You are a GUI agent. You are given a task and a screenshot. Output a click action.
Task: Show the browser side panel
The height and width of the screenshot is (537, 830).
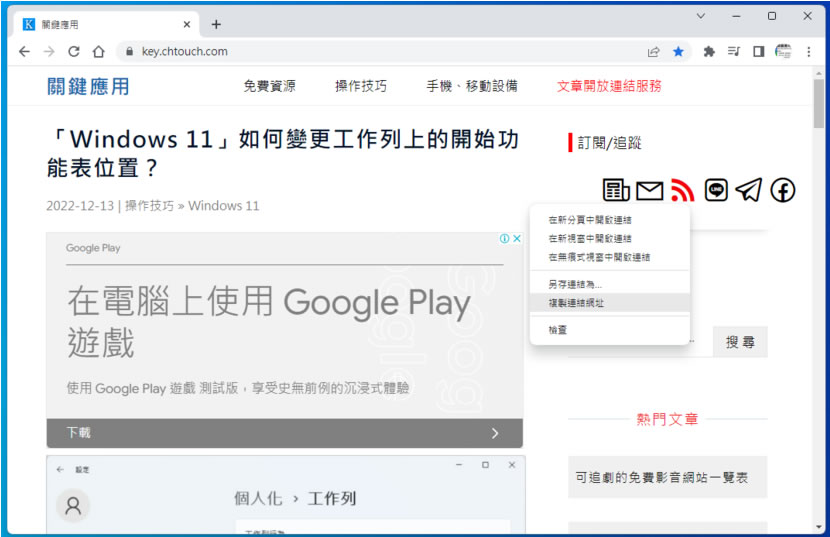[x=759, y=51]
